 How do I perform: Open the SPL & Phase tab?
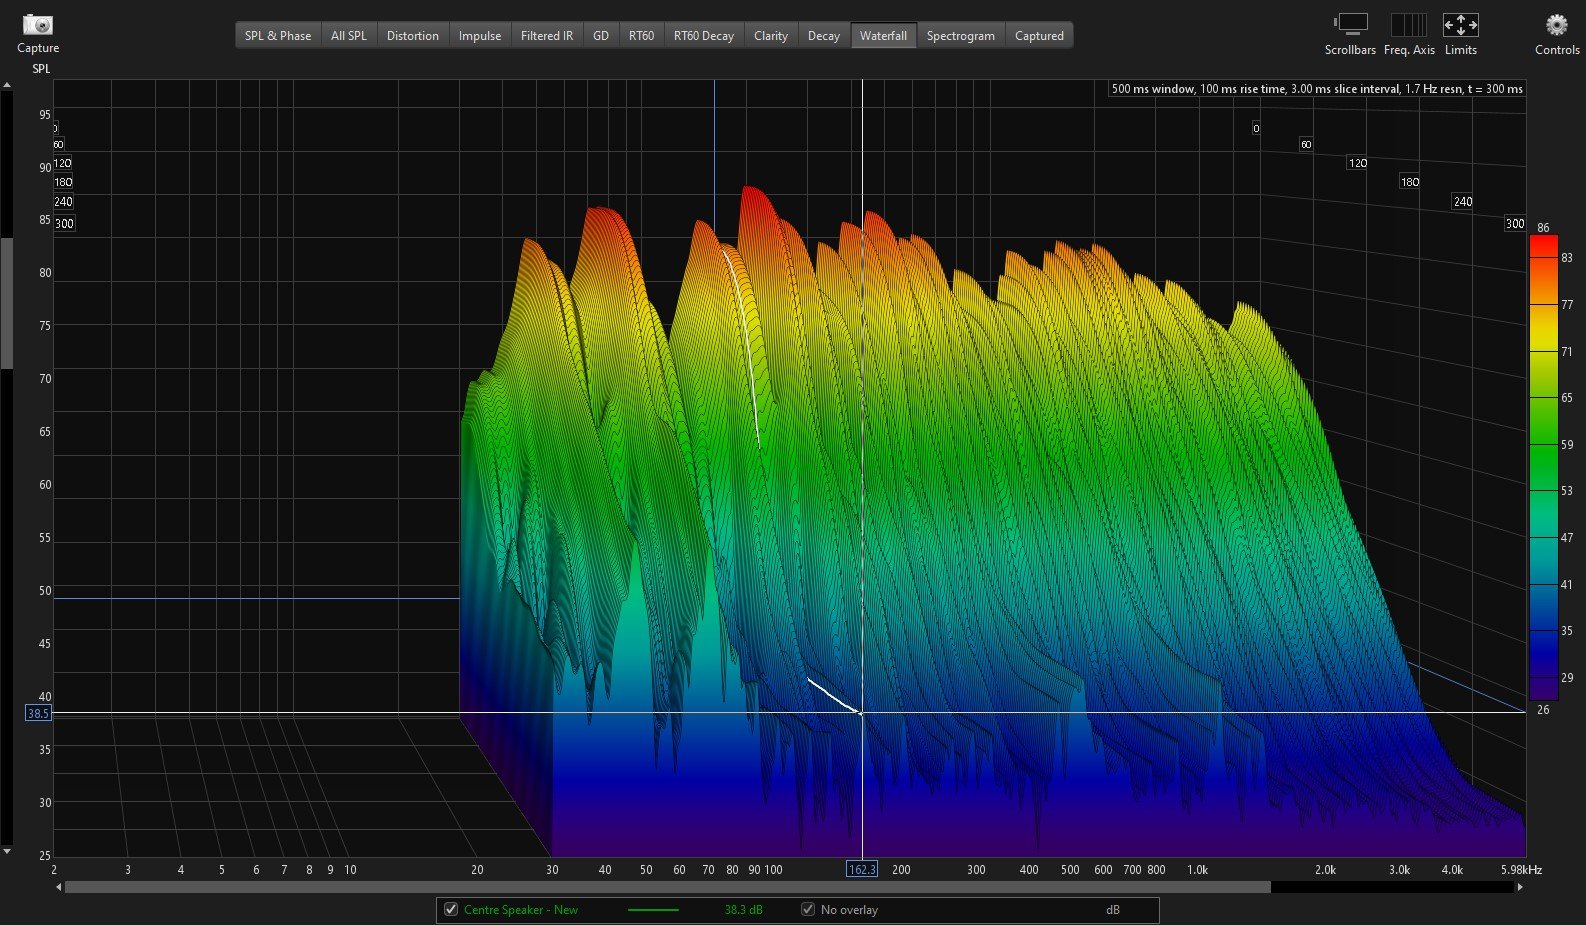(278, 36)
